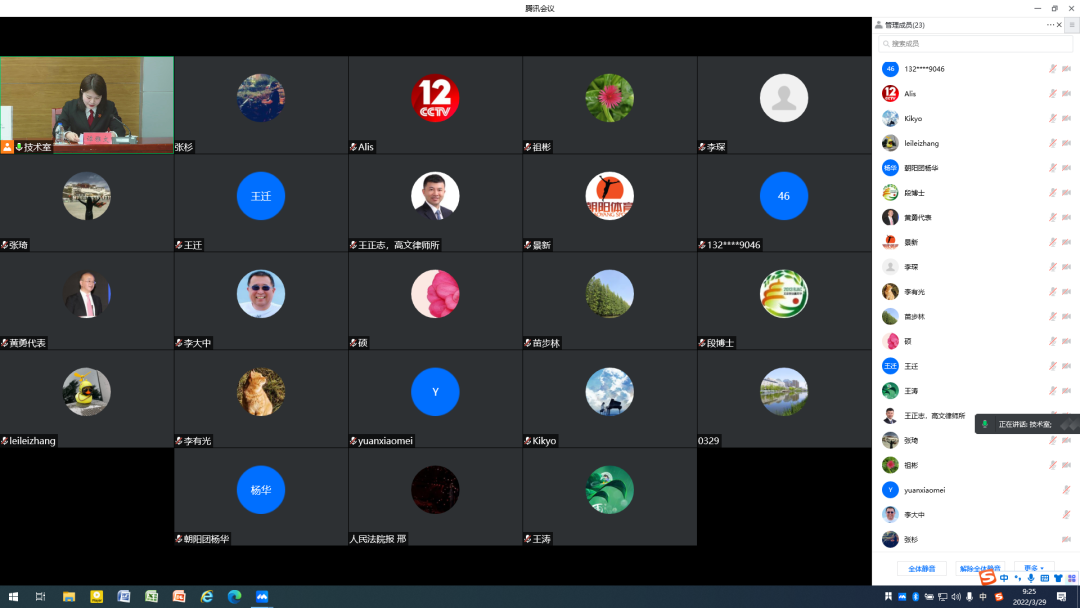
Task: Select member name 132****9046 in list
Action: tap(924, 69)
